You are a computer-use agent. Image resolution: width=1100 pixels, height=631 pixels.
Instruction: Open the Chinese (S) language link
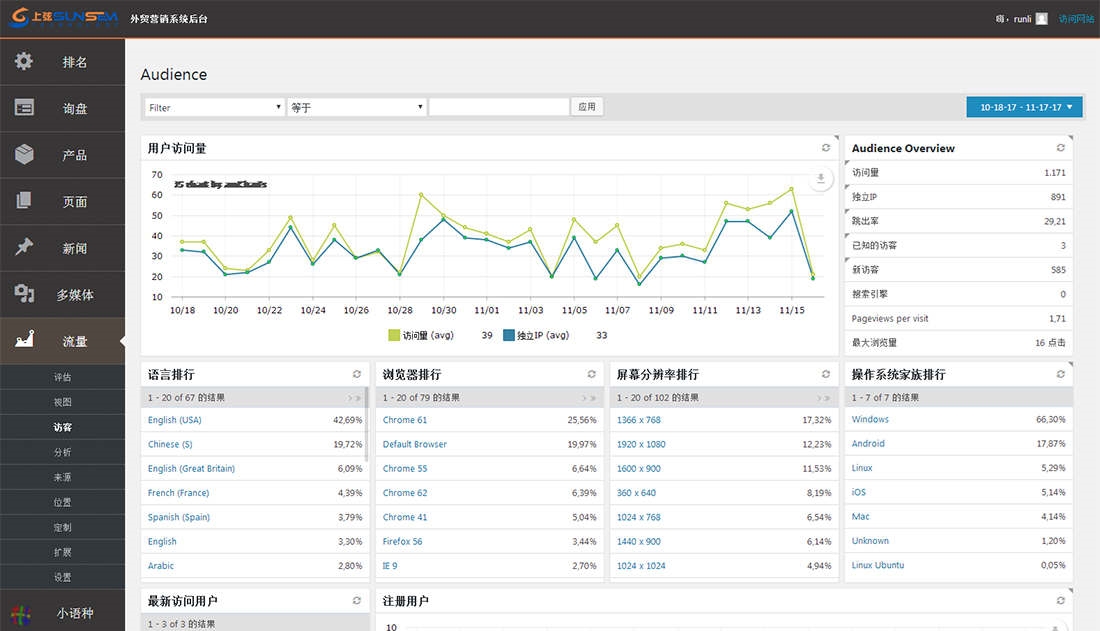pyautogui.click(x=170, y=444)
